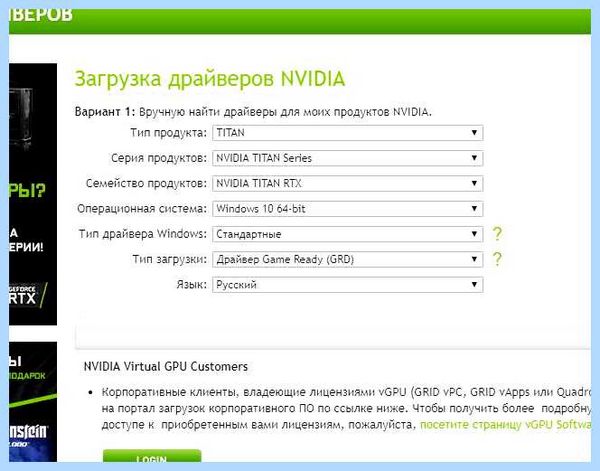Open the посетите страницу vGPU Software link
Image resolution: width=600 pixels, height=471 pixels.
tap(505, 425)
